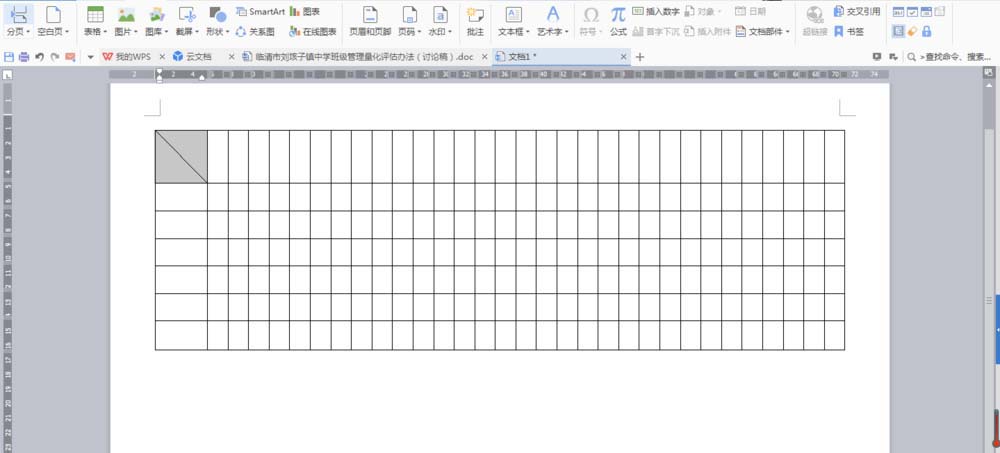Close the 云文档 tab
The height and width of the screenshot is (453, 1000).
231,57
